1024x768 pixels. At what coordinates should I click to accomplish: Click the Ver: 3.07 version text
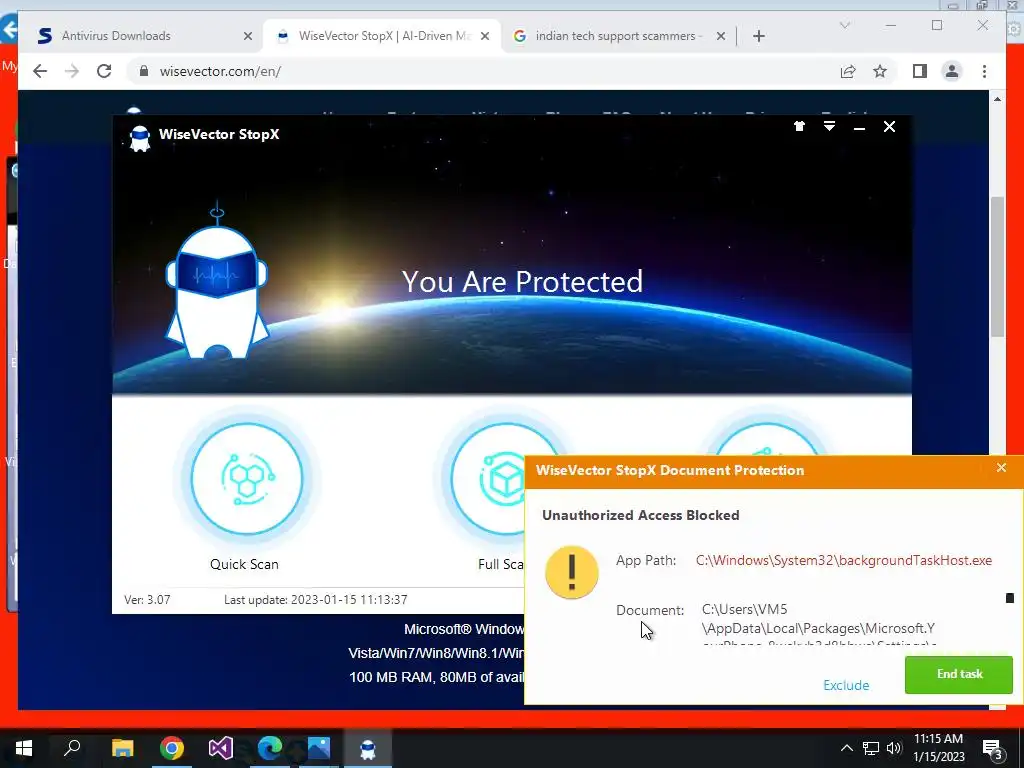point(147,600)
